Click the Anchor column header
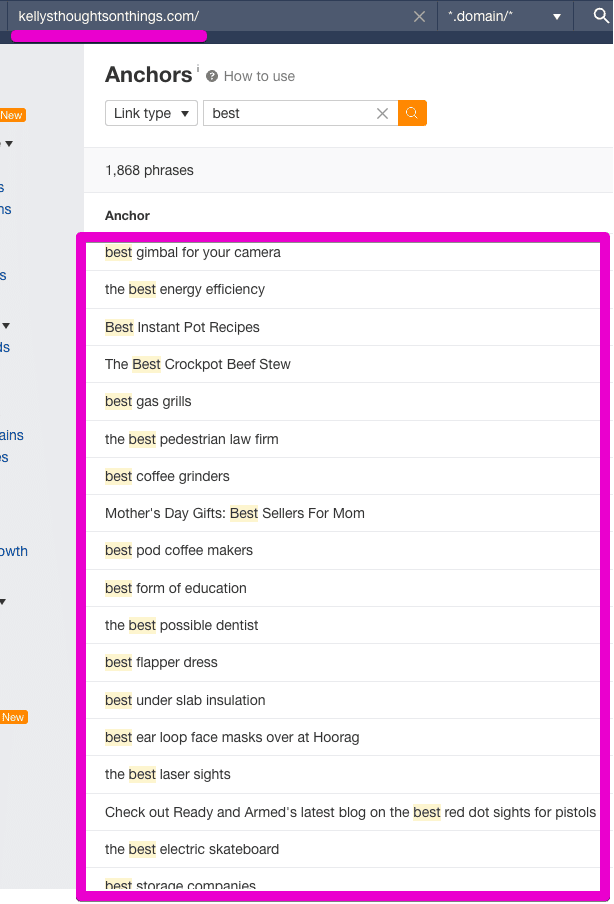The image size is (614, 904). coord(127,215)
